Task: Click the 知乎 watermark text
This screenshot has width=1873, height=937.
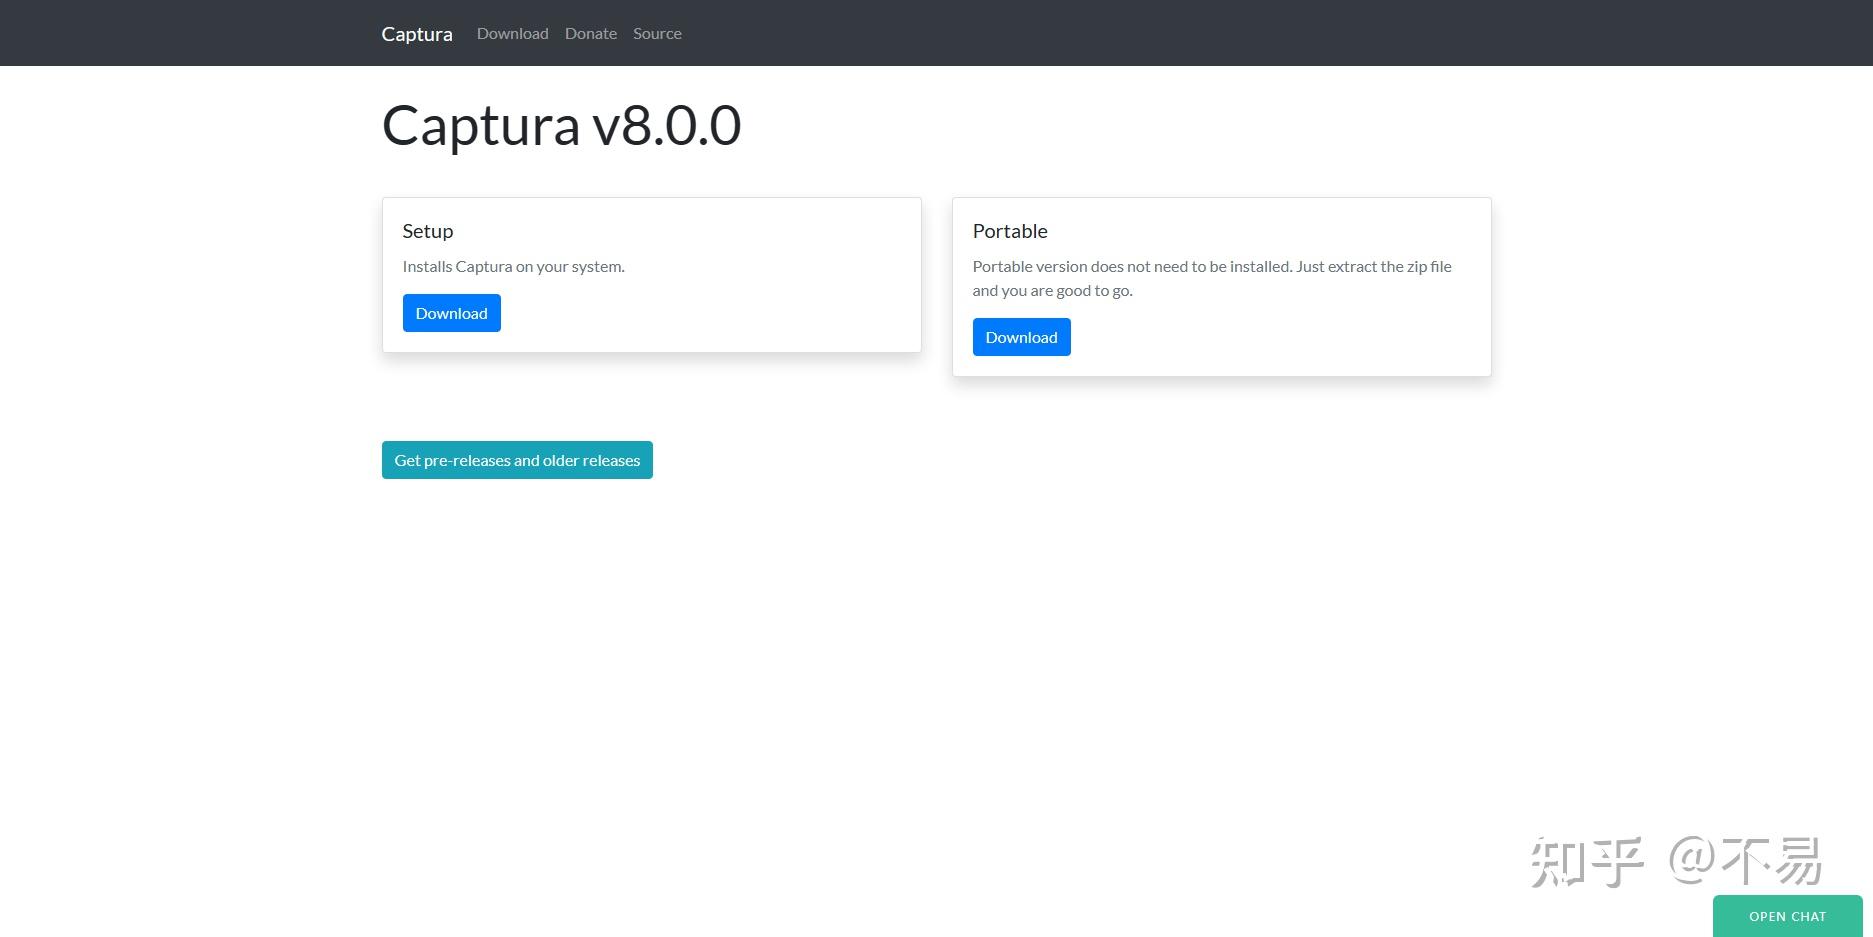Action: pyautogui.click(x=1587, y=862)
